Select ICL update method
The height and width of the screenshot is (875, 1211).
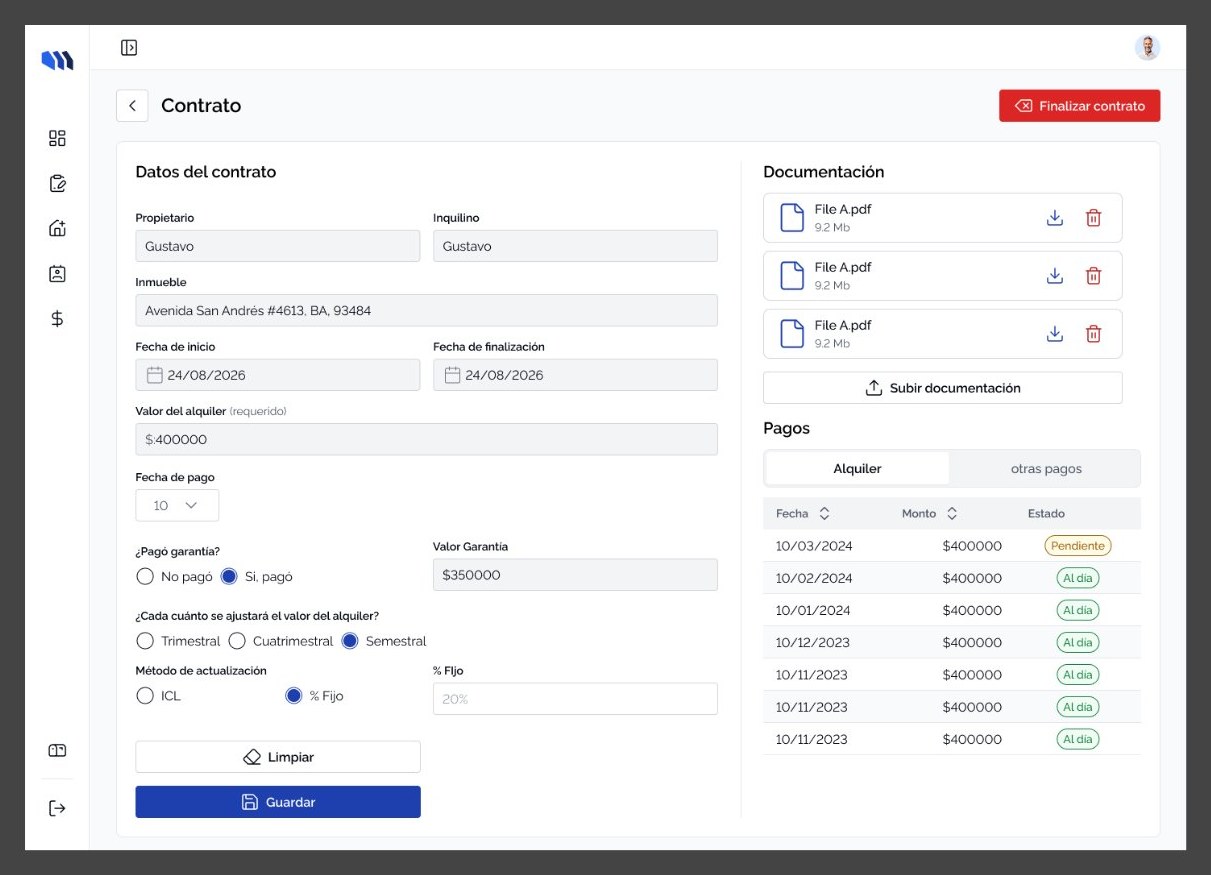tap(145, 695)
